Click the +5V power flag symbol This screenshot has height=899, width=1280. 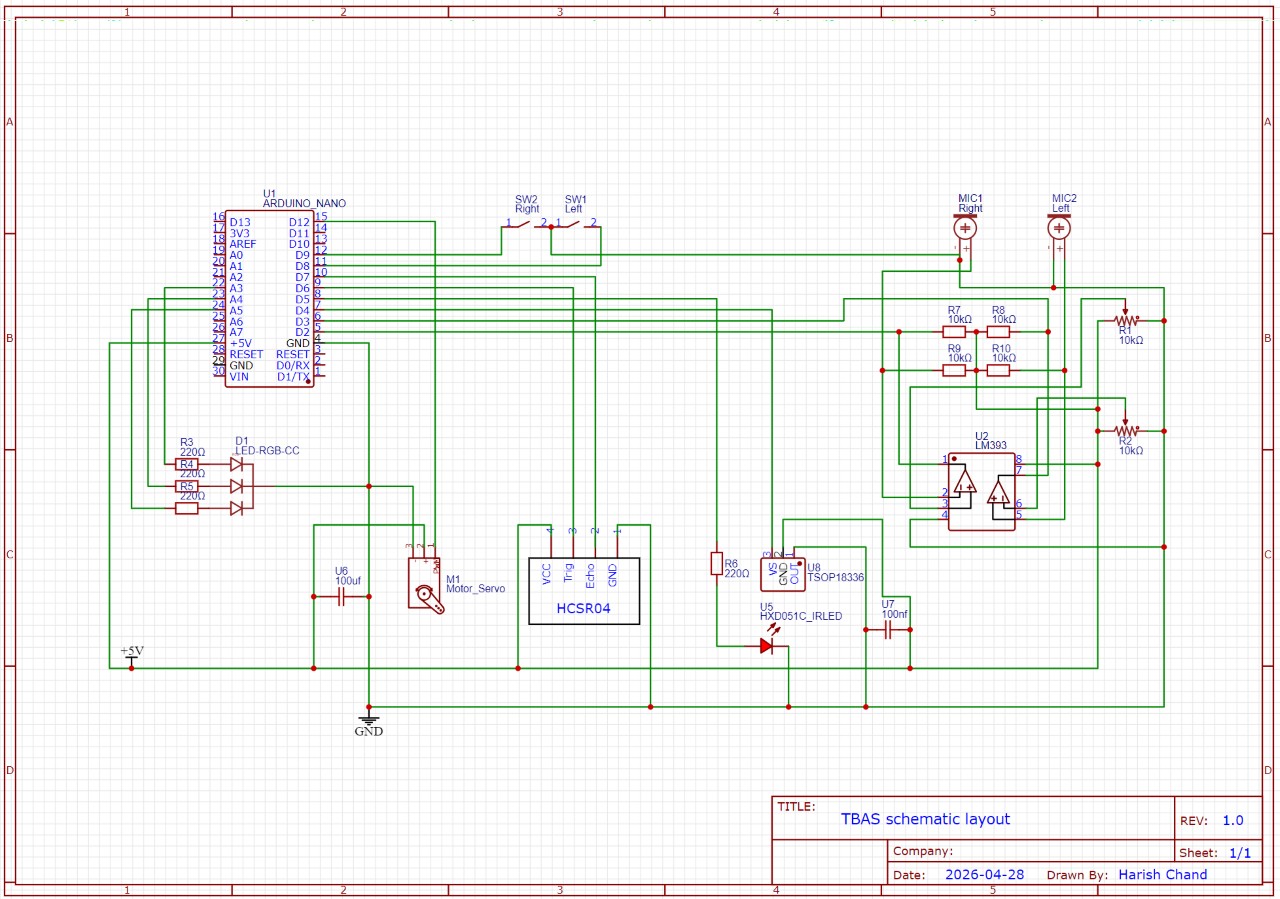(x=132, y=656)
